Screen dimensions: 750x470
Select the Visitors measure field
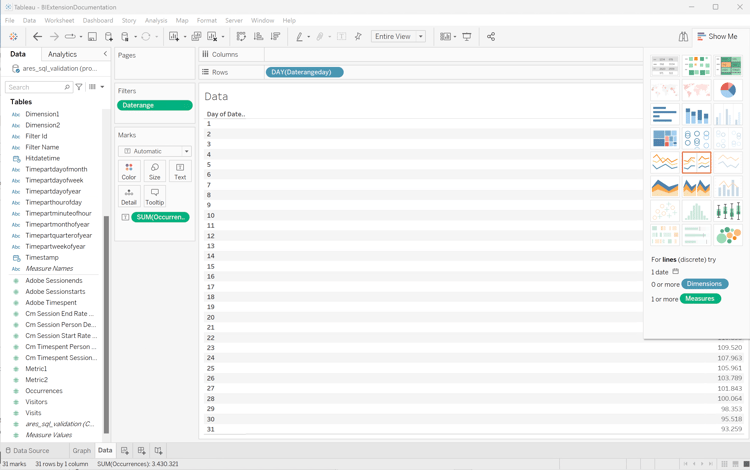tap(36, 402)
